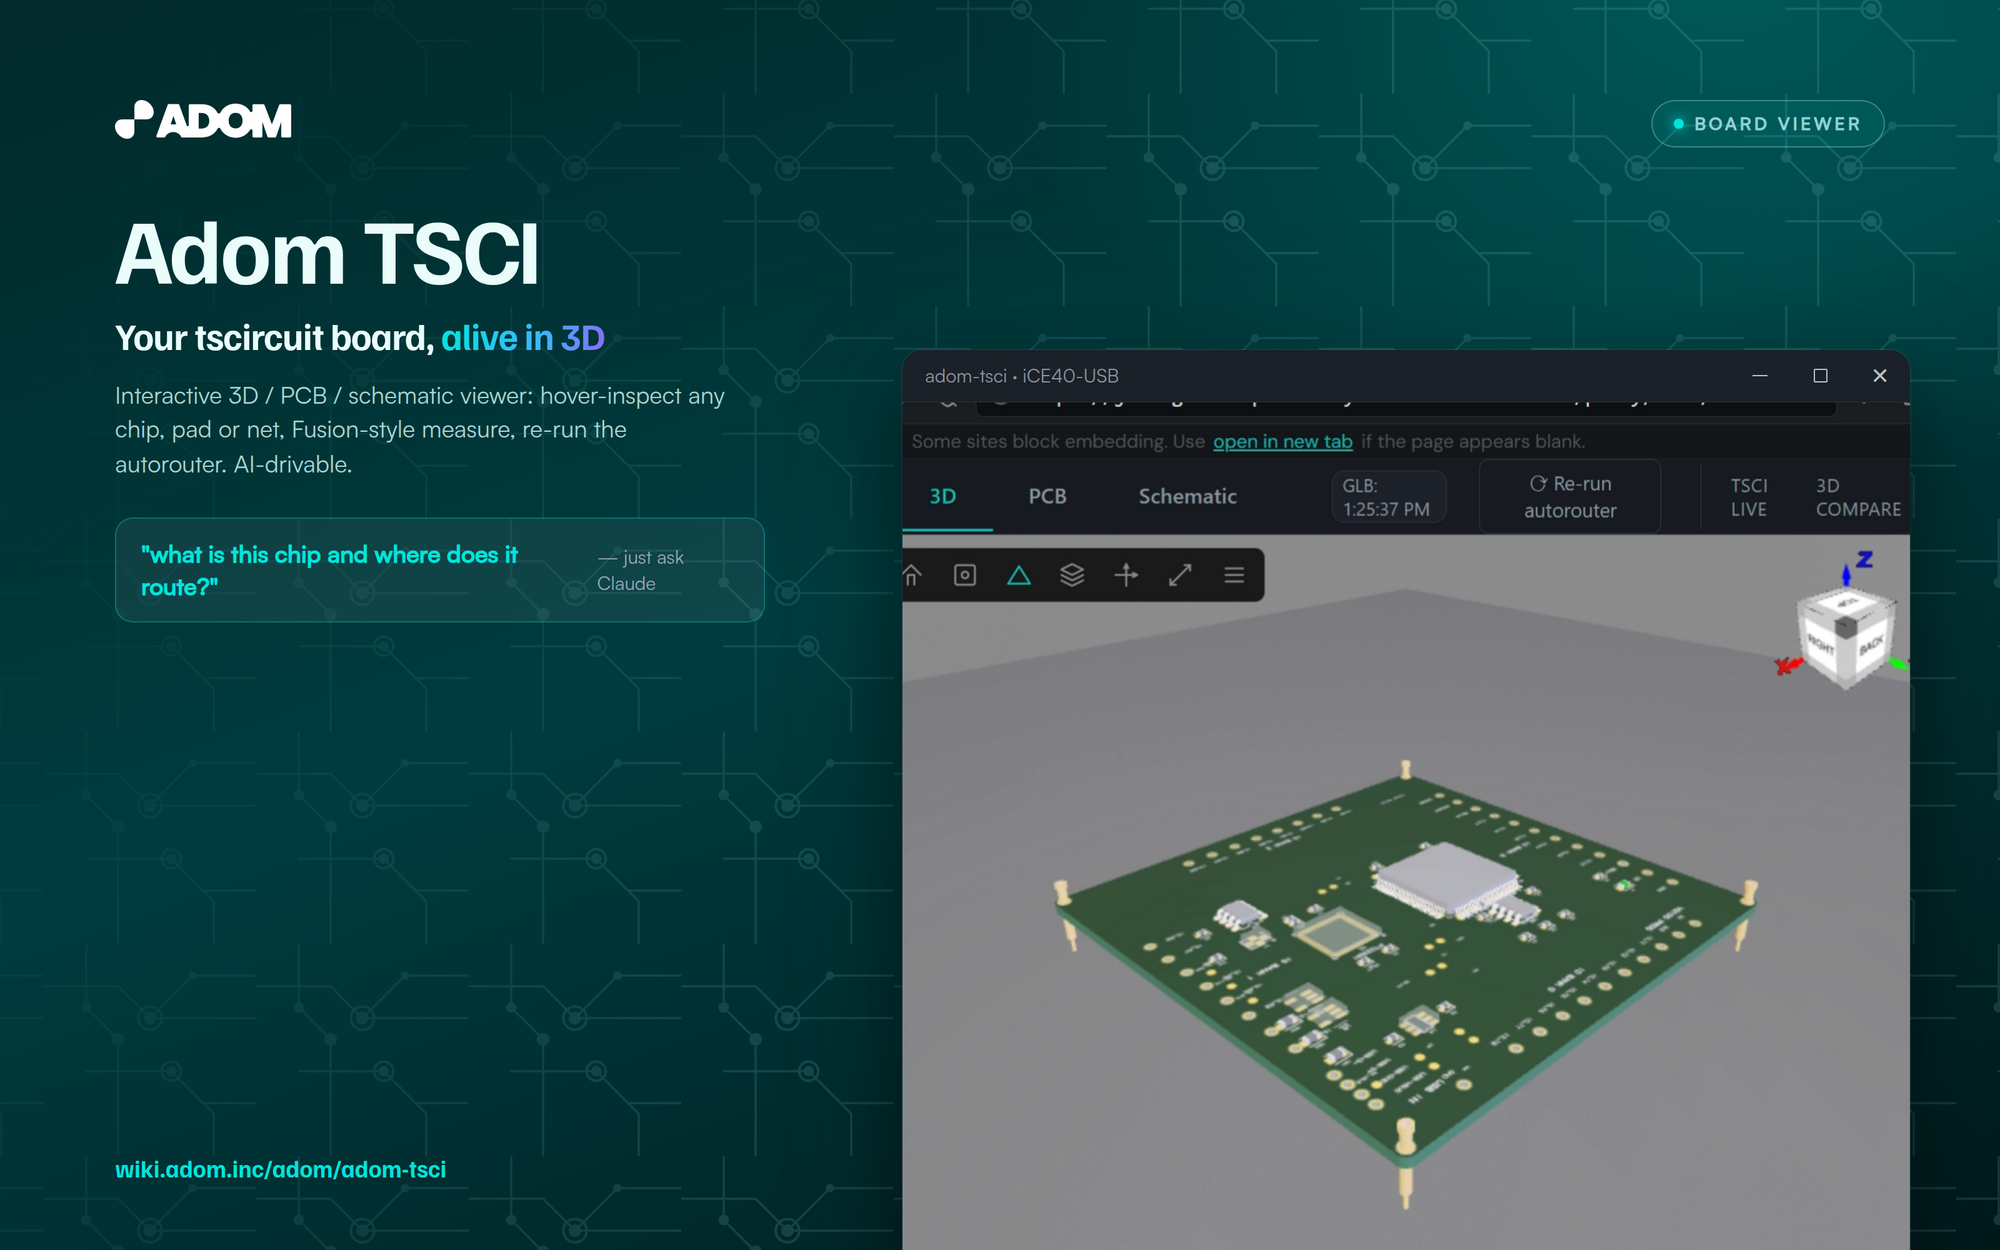Click the quoted chip question card
Image resolution: width=2000 pixels, height=1250 pixels.
(439, 570)
